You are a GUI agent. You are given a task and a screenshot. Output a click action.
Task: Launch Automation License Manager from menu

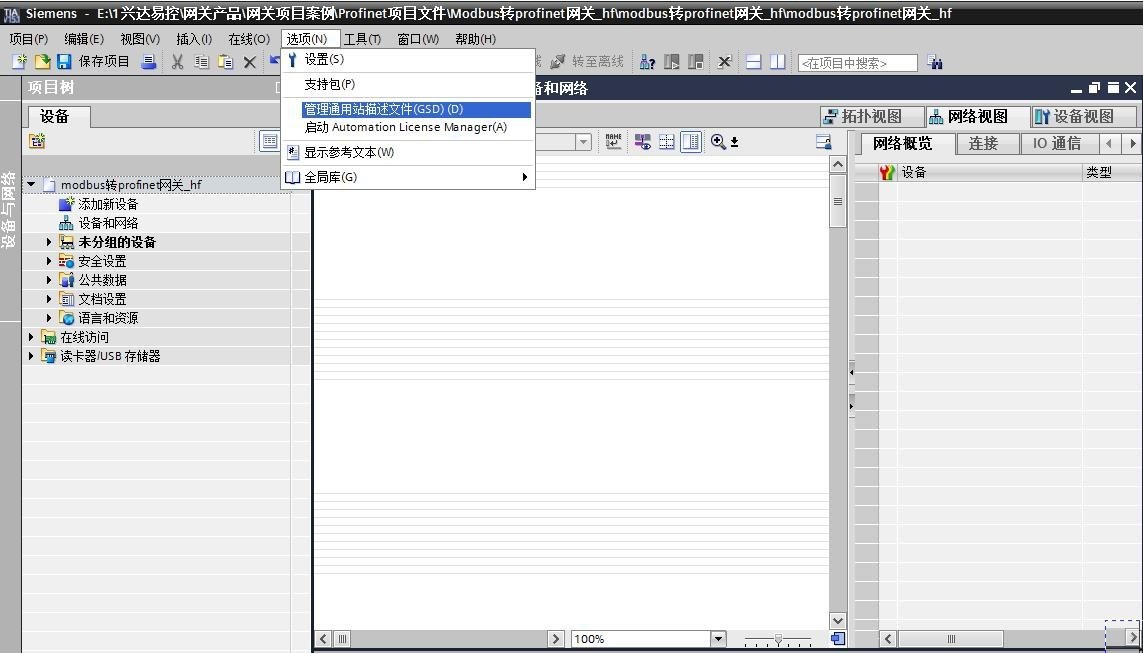[408, 128]
